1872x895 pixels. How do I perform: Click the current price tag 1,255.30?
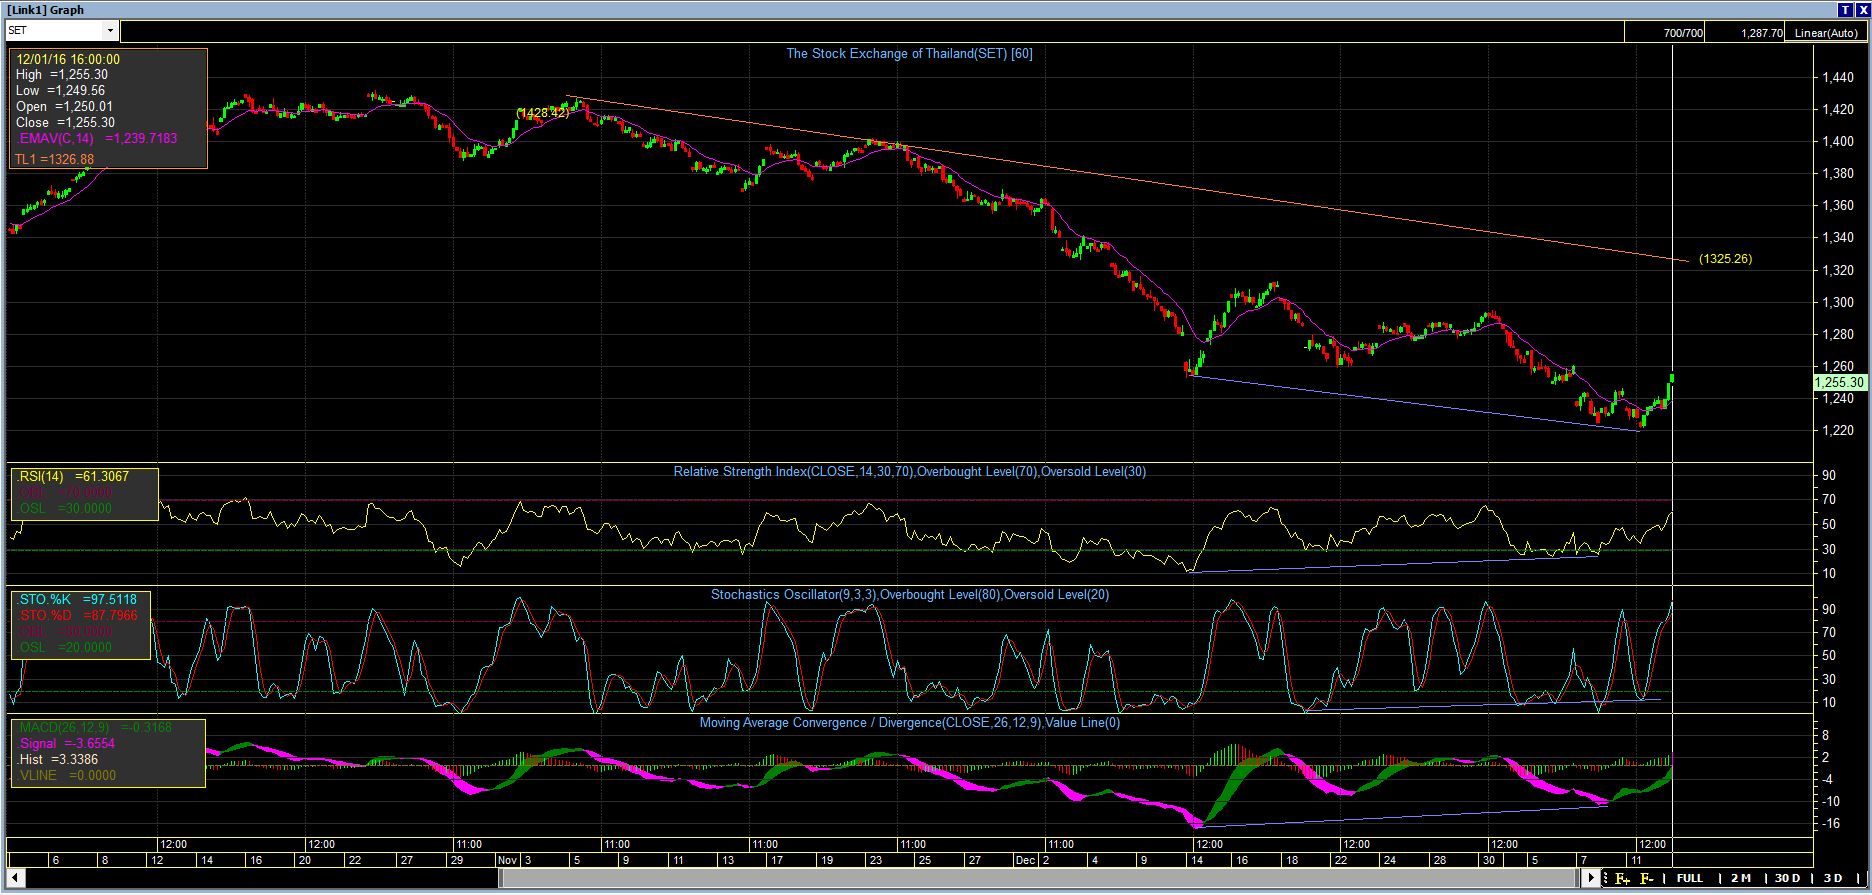point(1838,382)
